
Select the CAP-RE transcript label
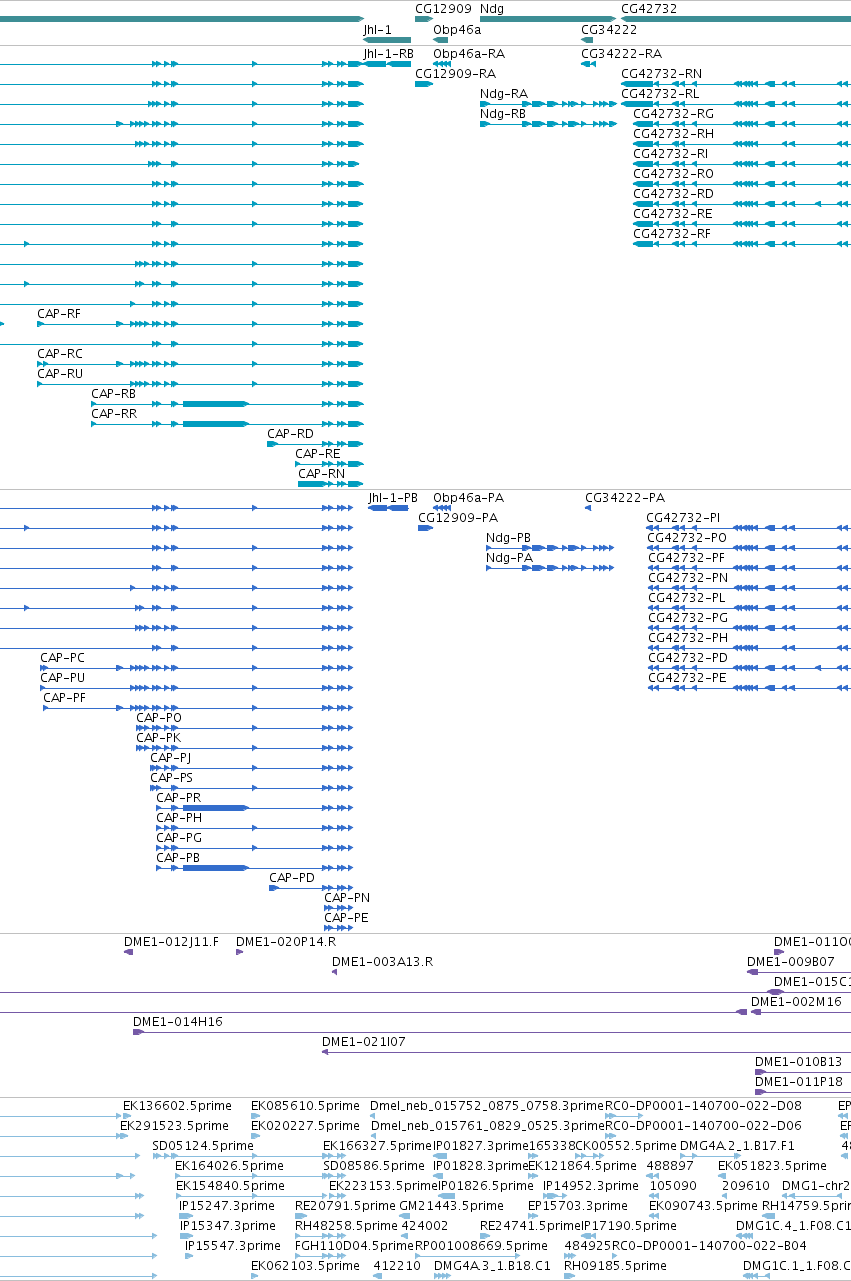pos(318,454)
